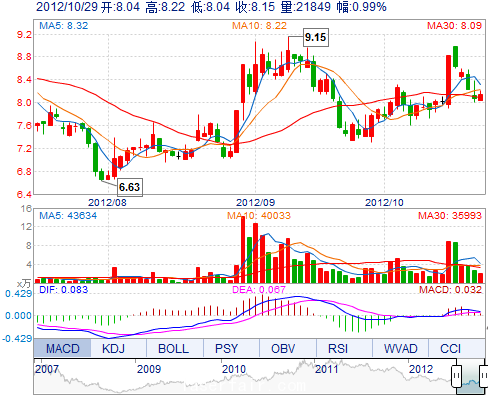Click the price chart MA30: 8.09 legend
Viewport: 488px width, 395px height.
(454, 26)
